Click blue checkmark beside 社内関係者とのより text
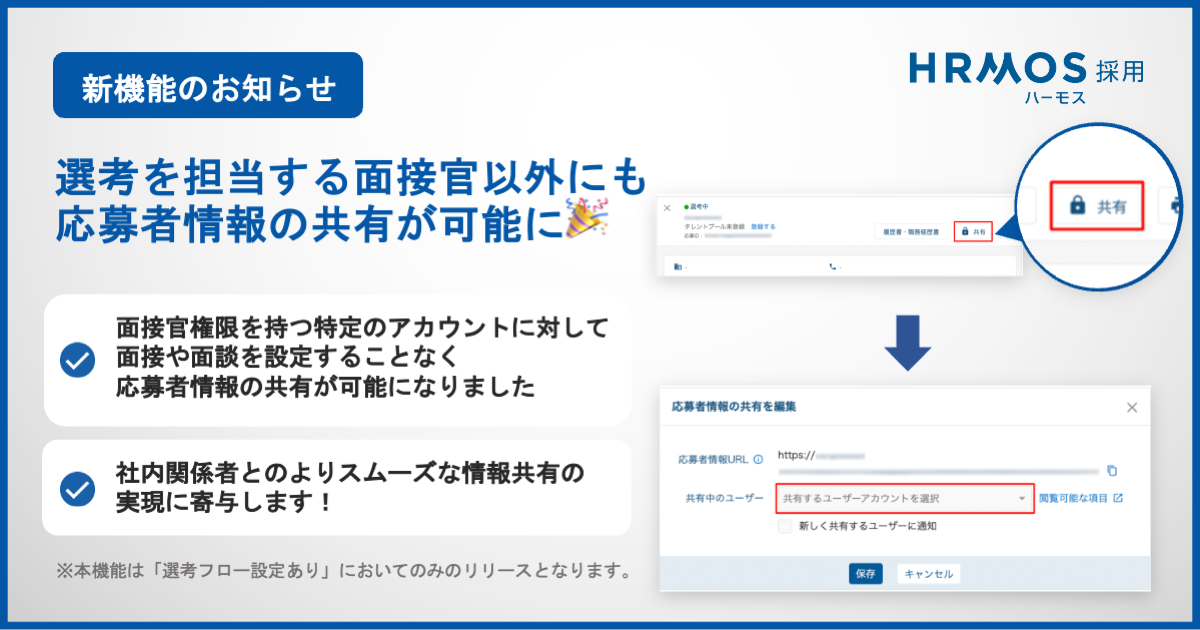This screenshot has width=1200, height=630. (x=77, y=488)
